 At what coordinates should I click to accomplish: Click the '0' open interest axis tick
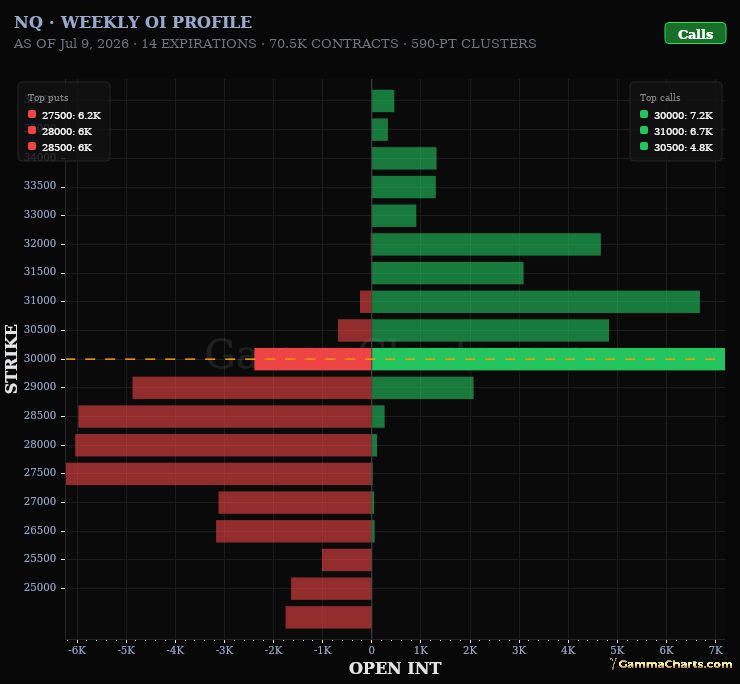(x=372, y=650)
